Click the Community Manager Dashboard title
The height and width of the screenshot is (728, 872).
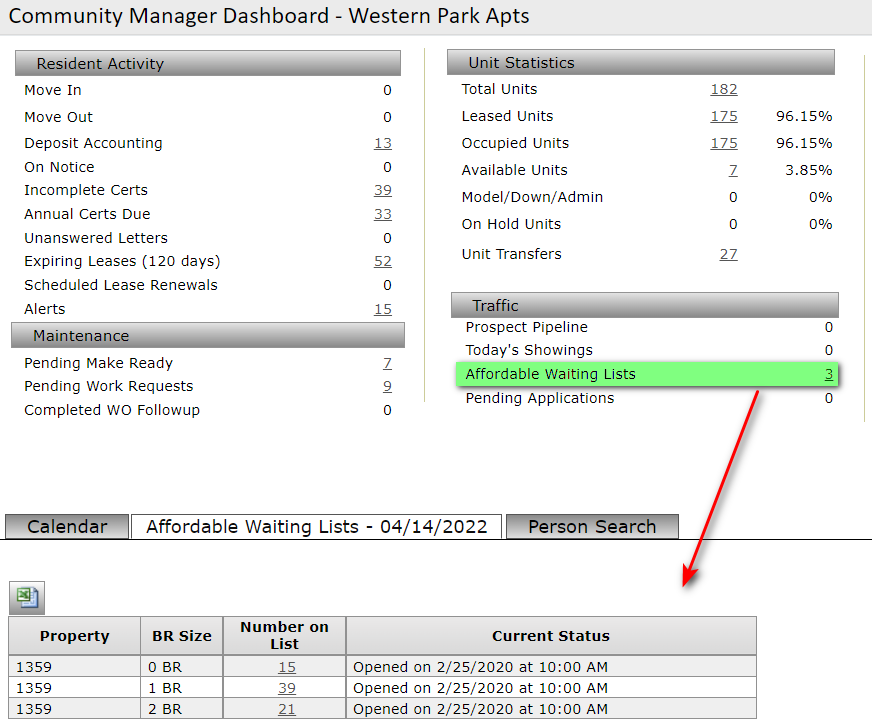[x=269, y=16]
